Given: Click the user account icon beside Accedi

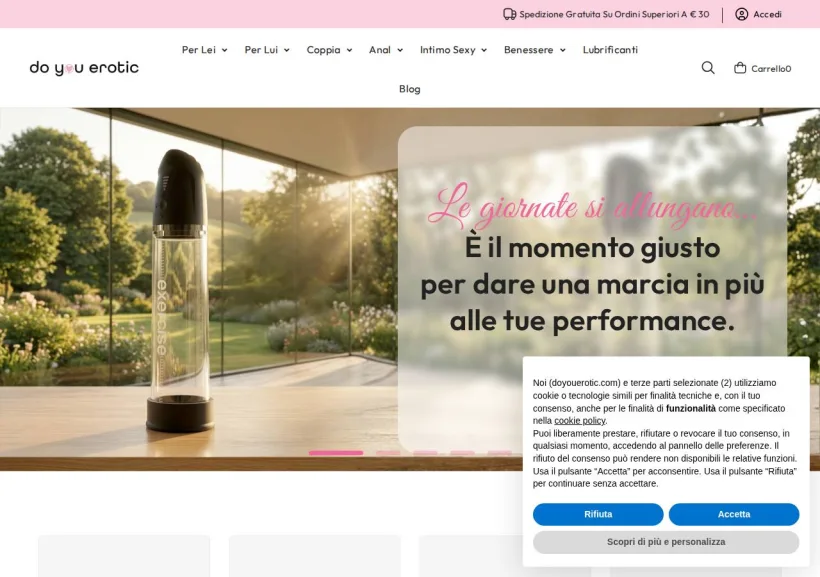Looking at the screenshot, I should tap(741, 14).
